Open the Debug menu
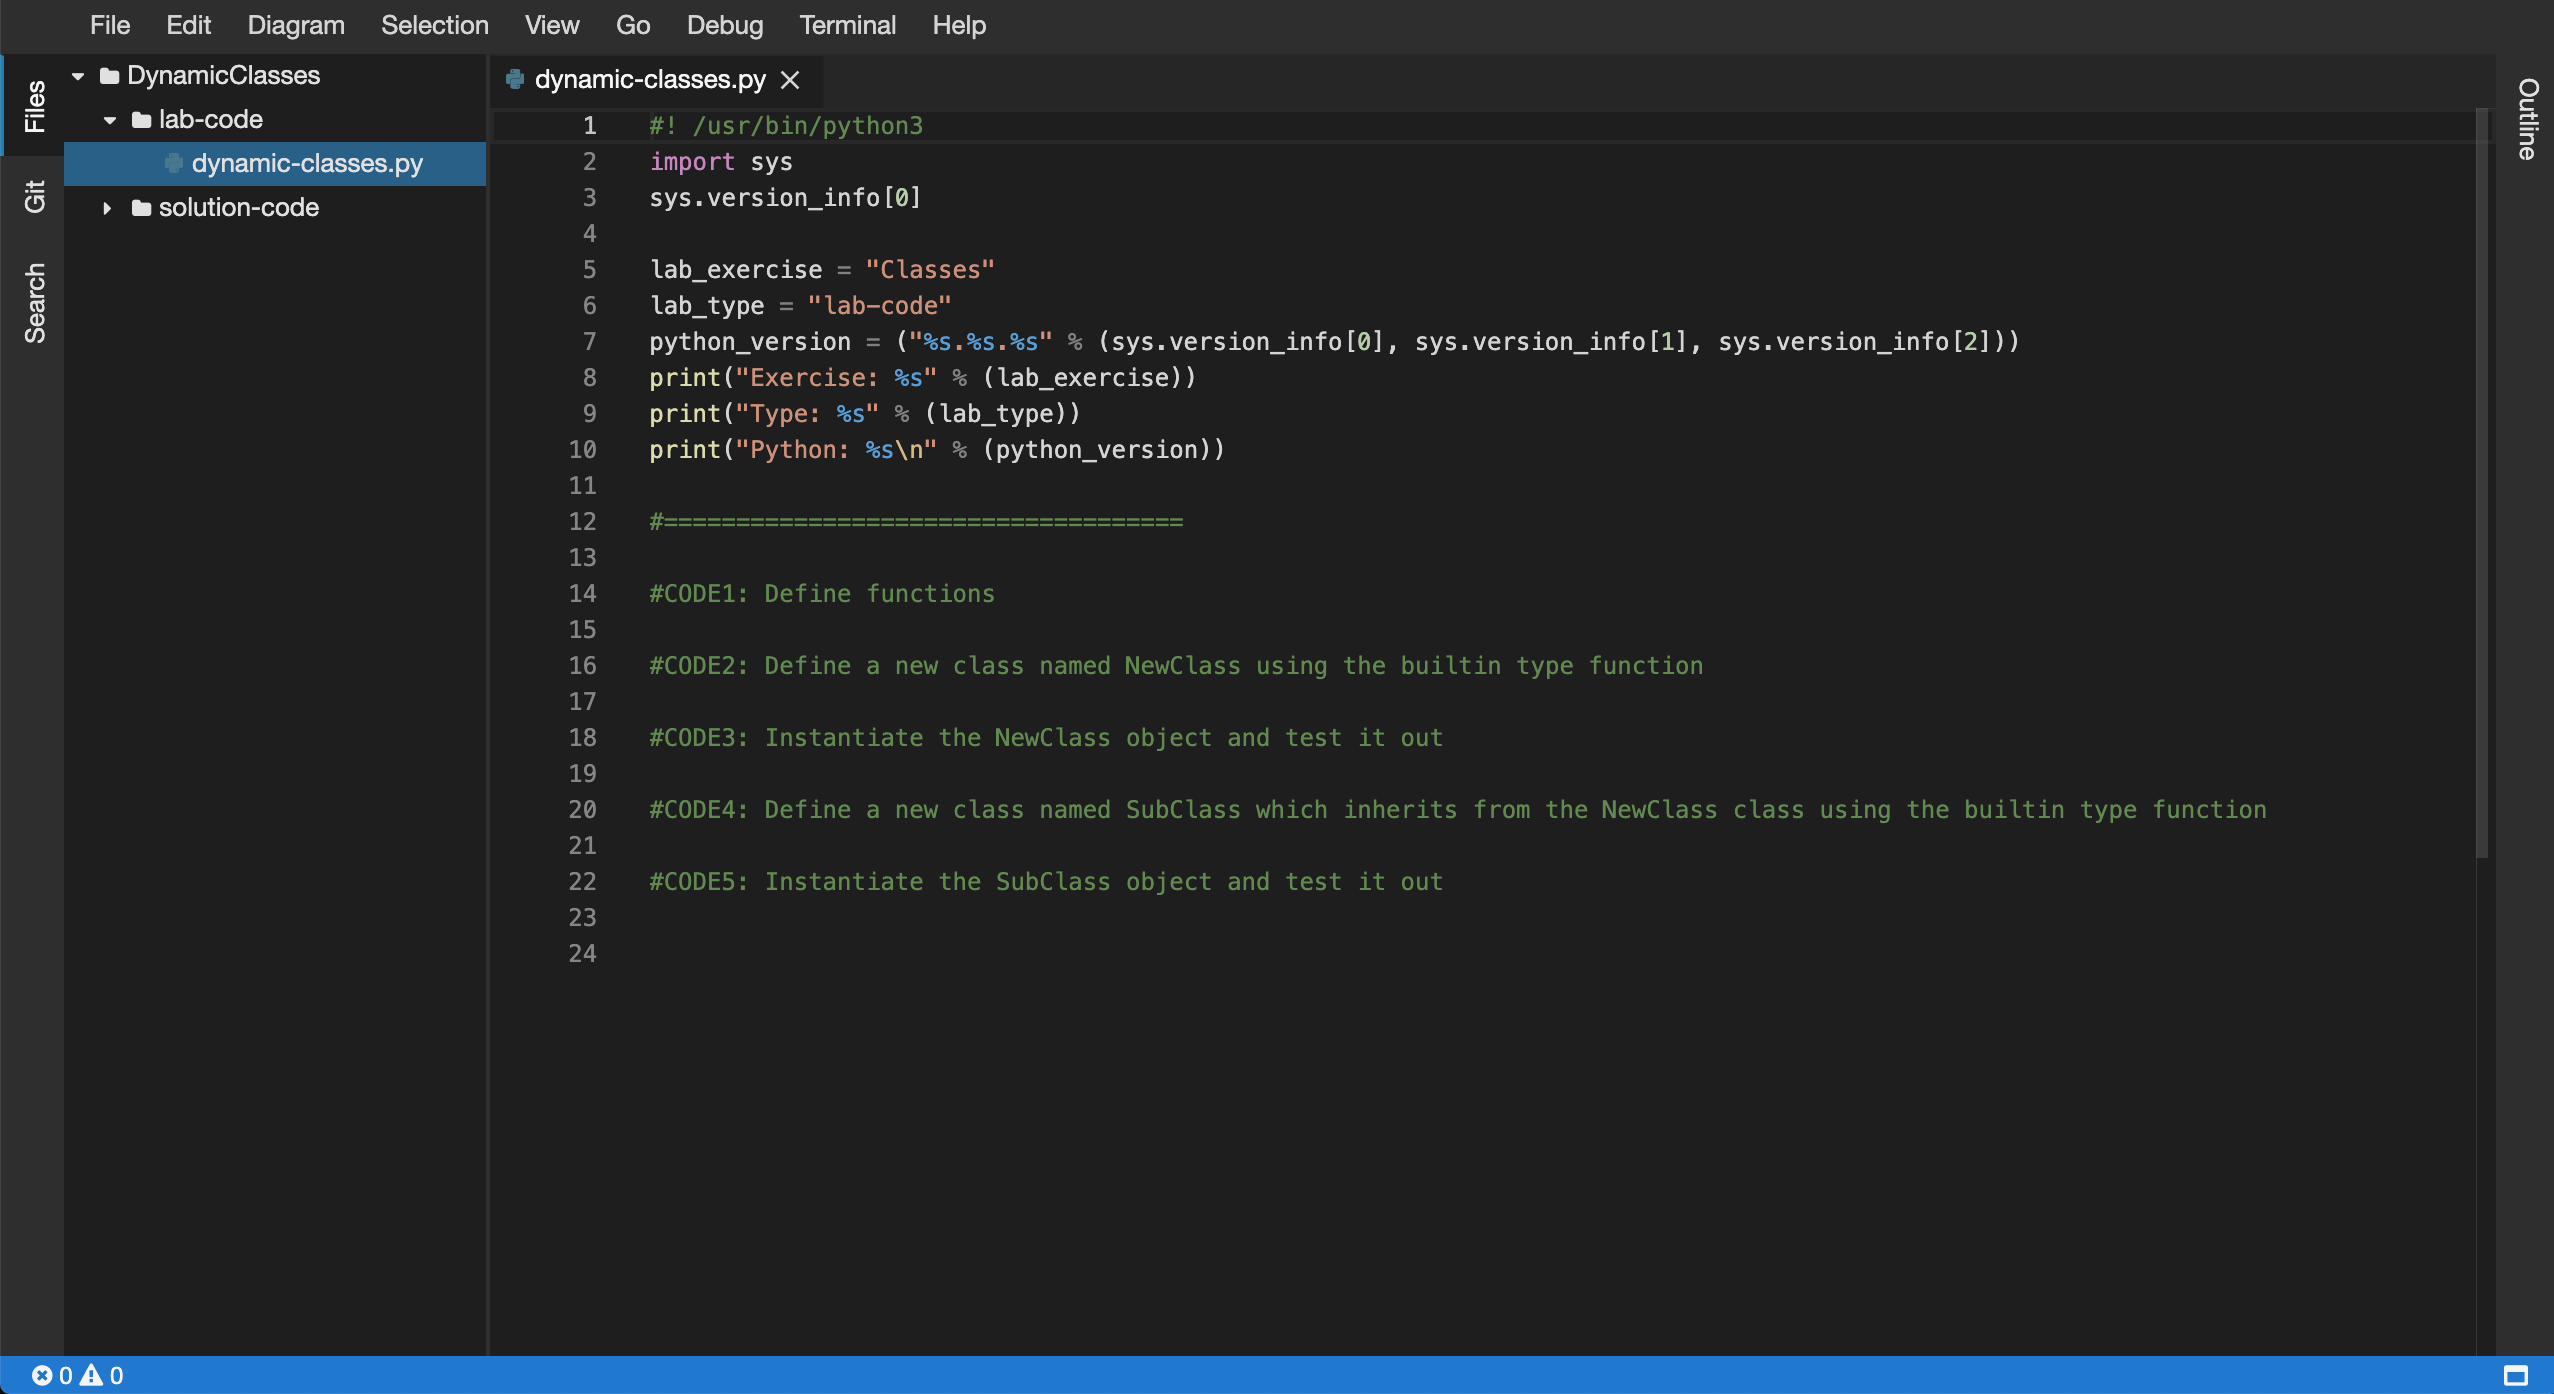The image size is (2554, 1394). pos(724,25)
